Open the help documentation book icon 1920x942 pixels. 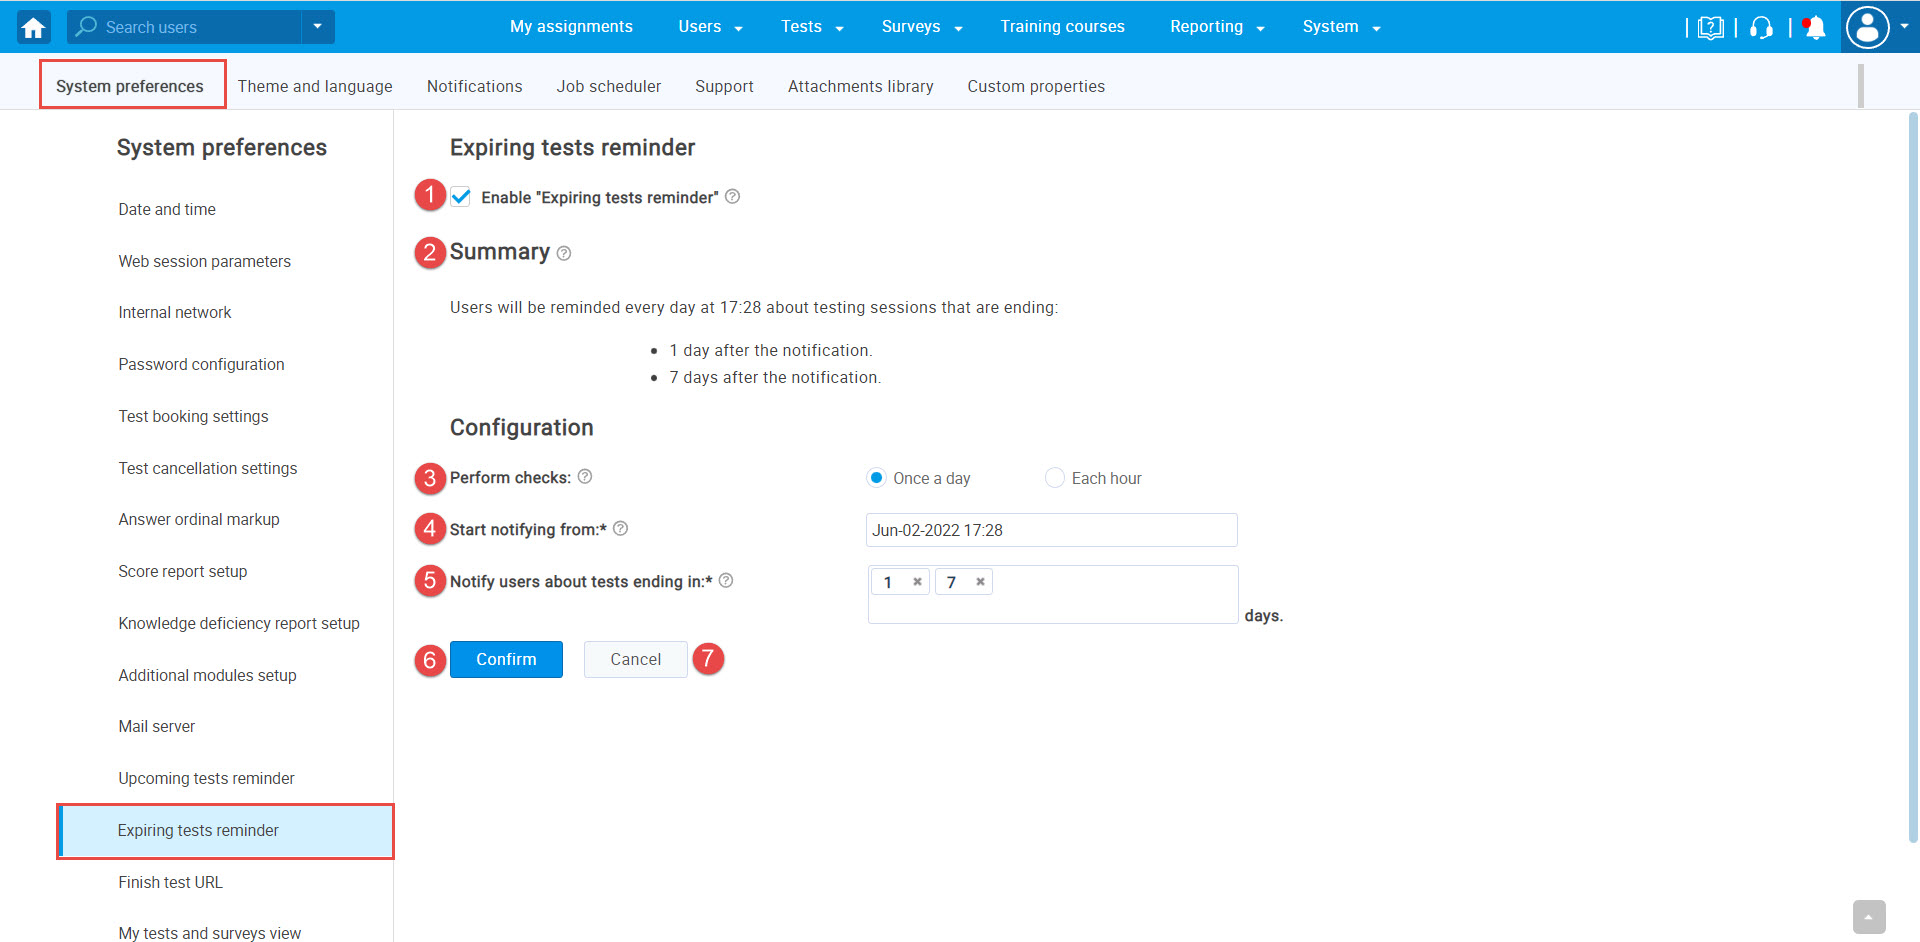coord(1711,27)
